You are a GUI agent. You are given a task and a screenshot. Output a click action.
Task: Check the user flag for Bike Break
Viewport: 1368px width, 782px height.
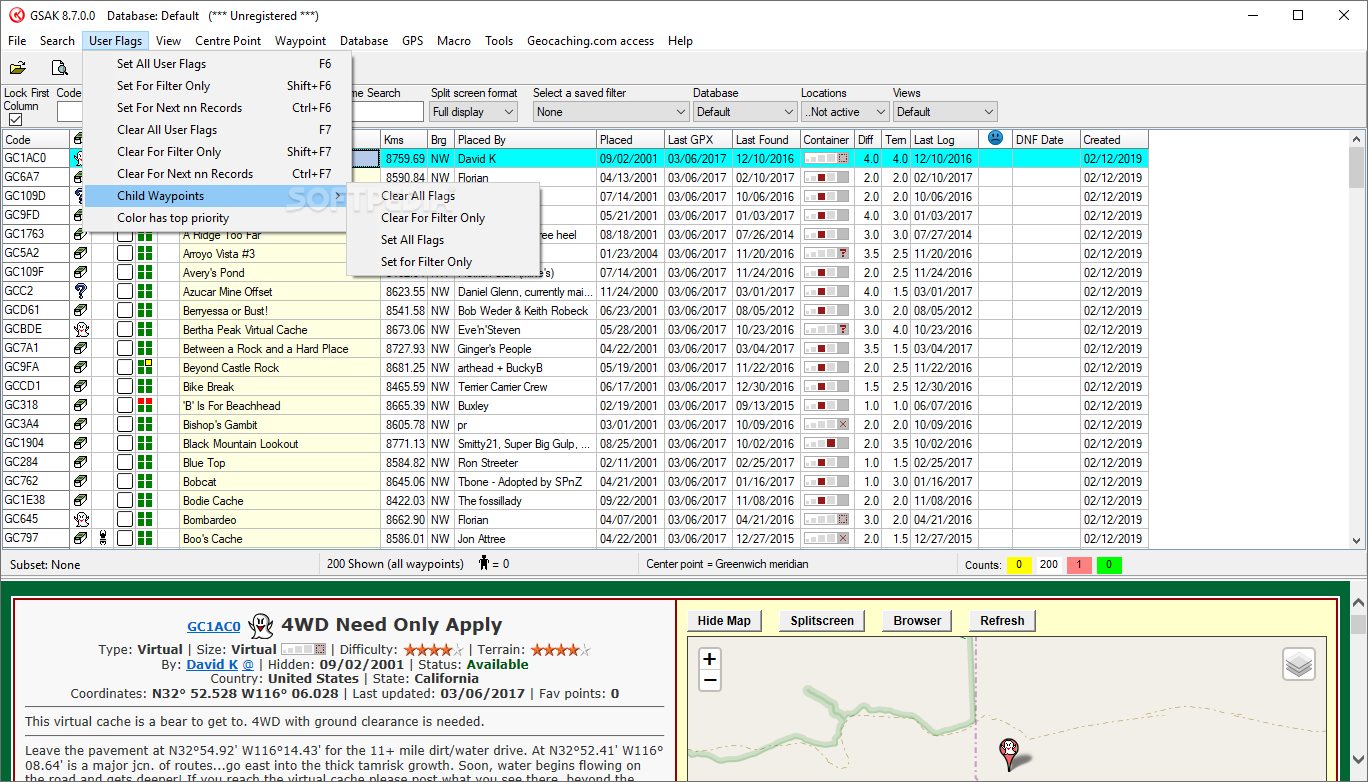(x=125, y=387)
